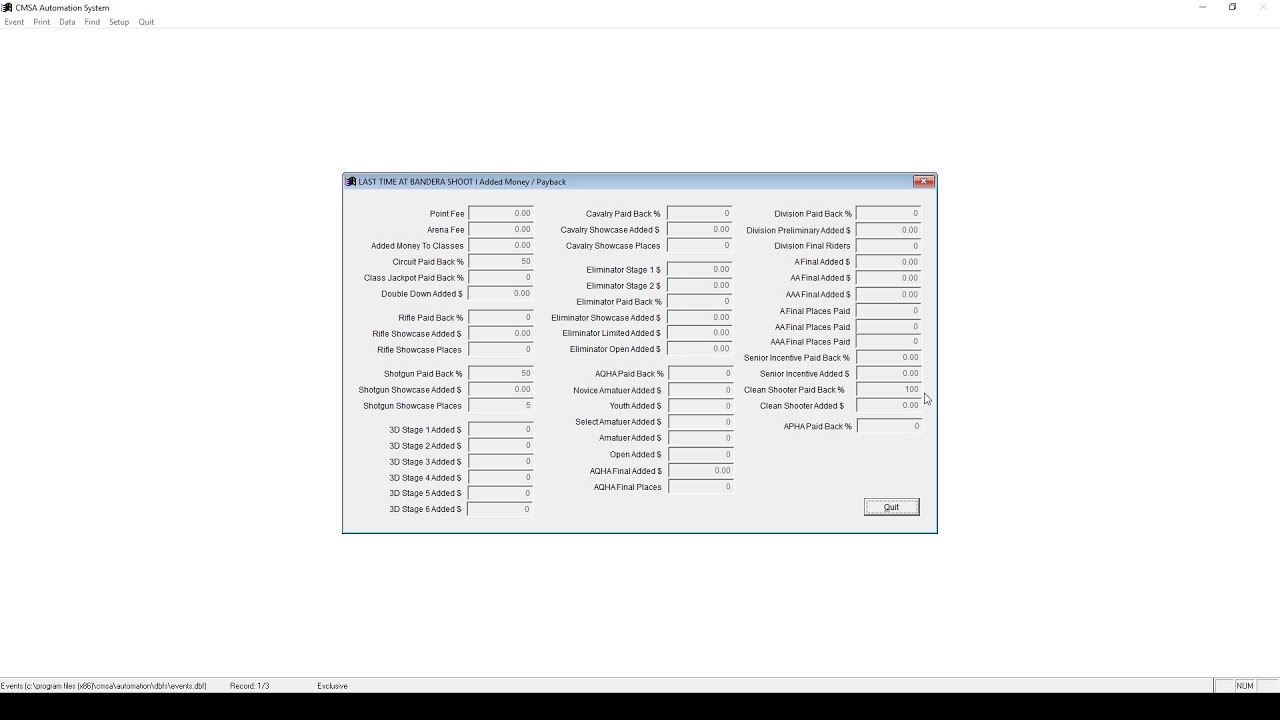Click the Exclusive status bar text
1280x720 pixels.
[x=332, y=686]
